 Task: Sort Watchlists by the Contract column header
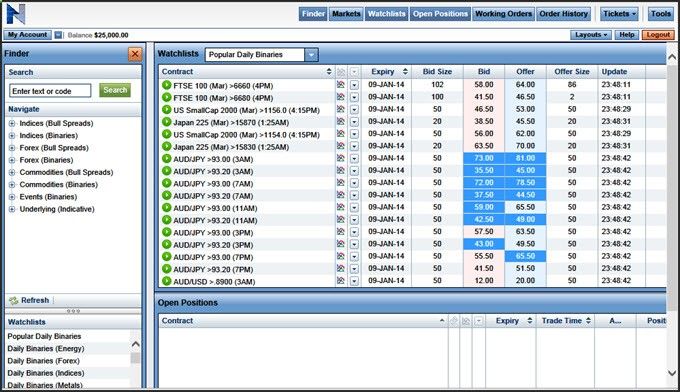tap(247, 72)
